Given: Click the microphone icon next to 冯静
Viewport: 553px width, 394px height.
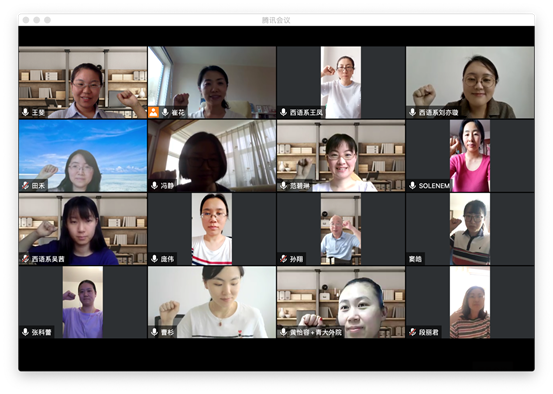Looking at the screenshot, I should pyautogui.click(x=154, y=185).
